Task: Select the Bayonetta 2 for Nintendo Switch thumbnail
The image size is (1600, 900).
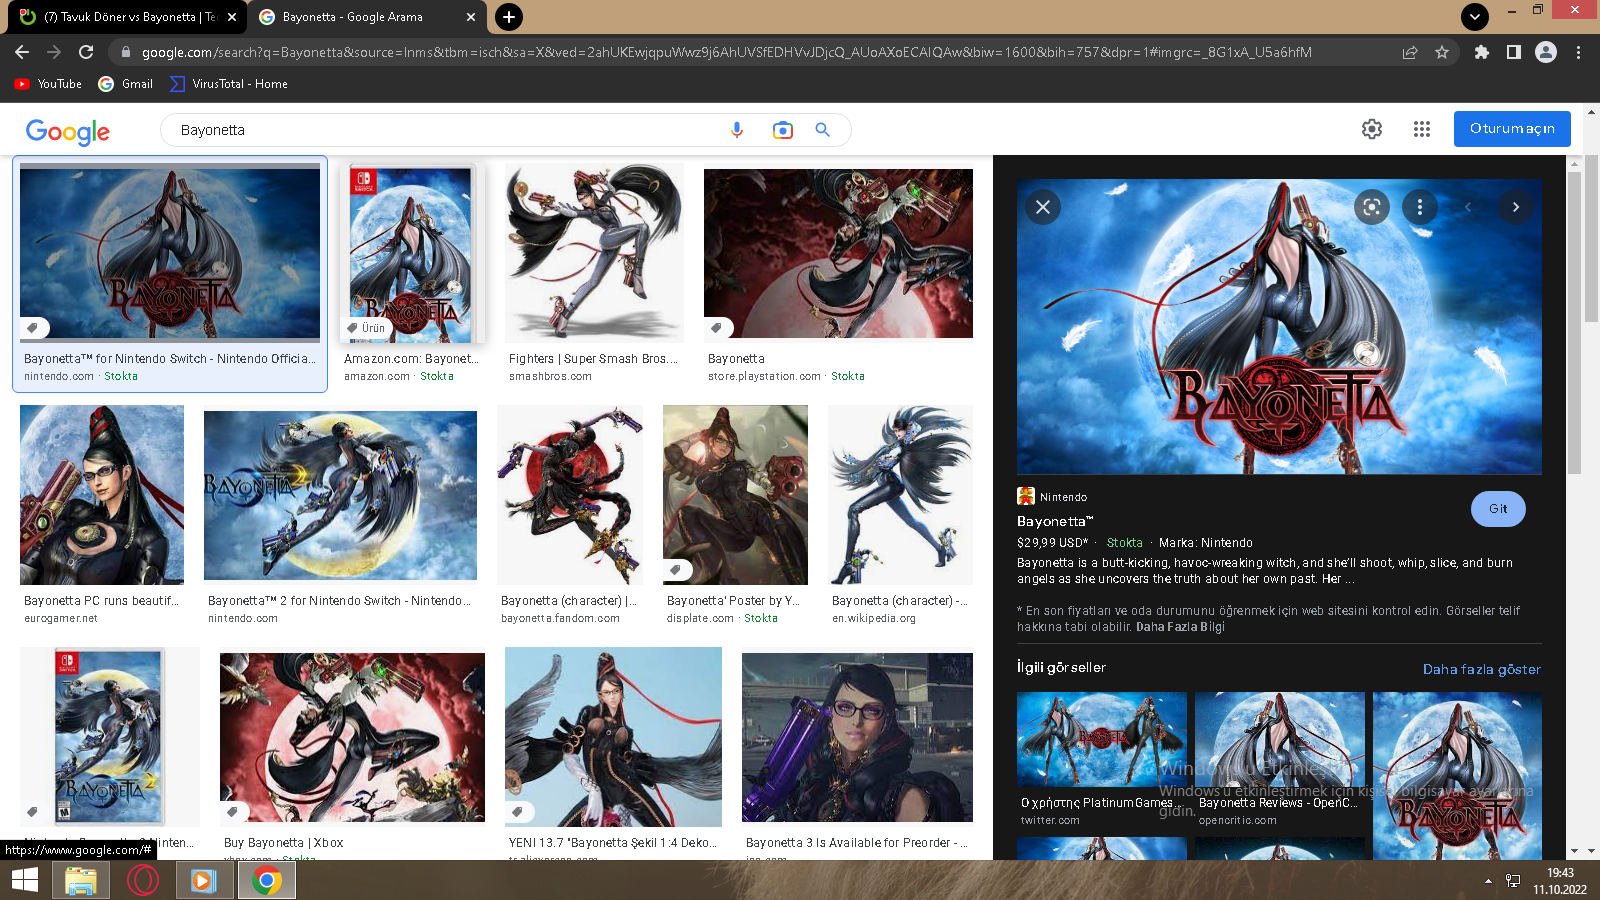Action: [x=340, y=495]
